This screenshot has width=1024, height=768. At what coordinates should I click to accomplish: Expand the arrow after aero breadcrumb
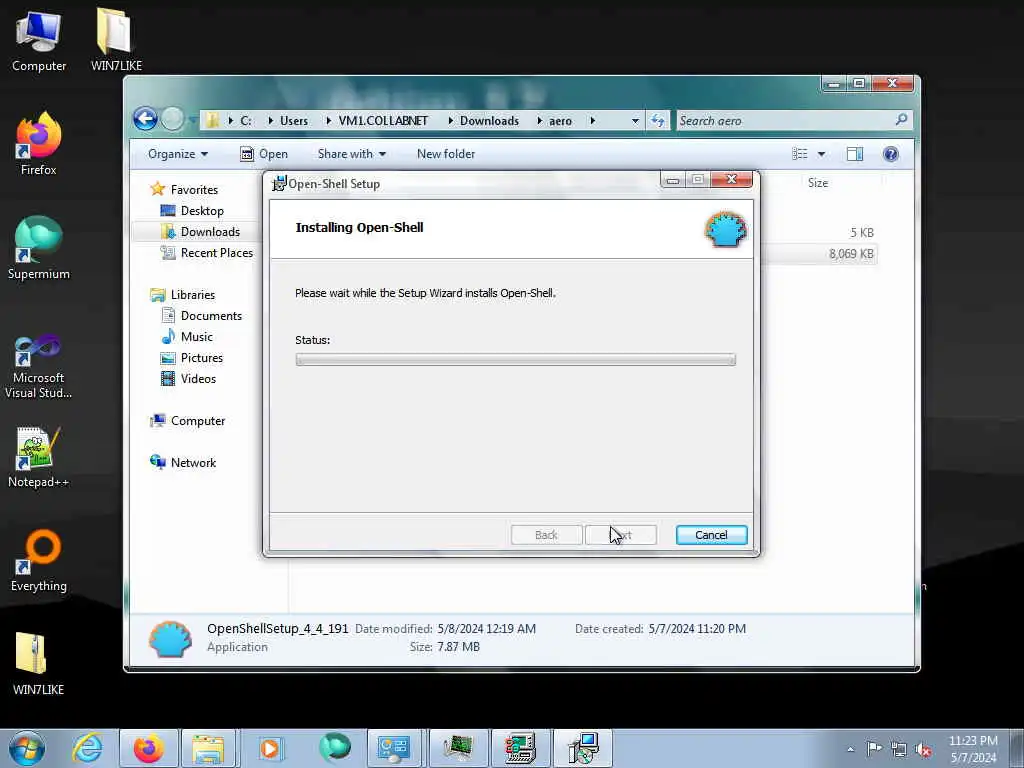pos(592,121)
